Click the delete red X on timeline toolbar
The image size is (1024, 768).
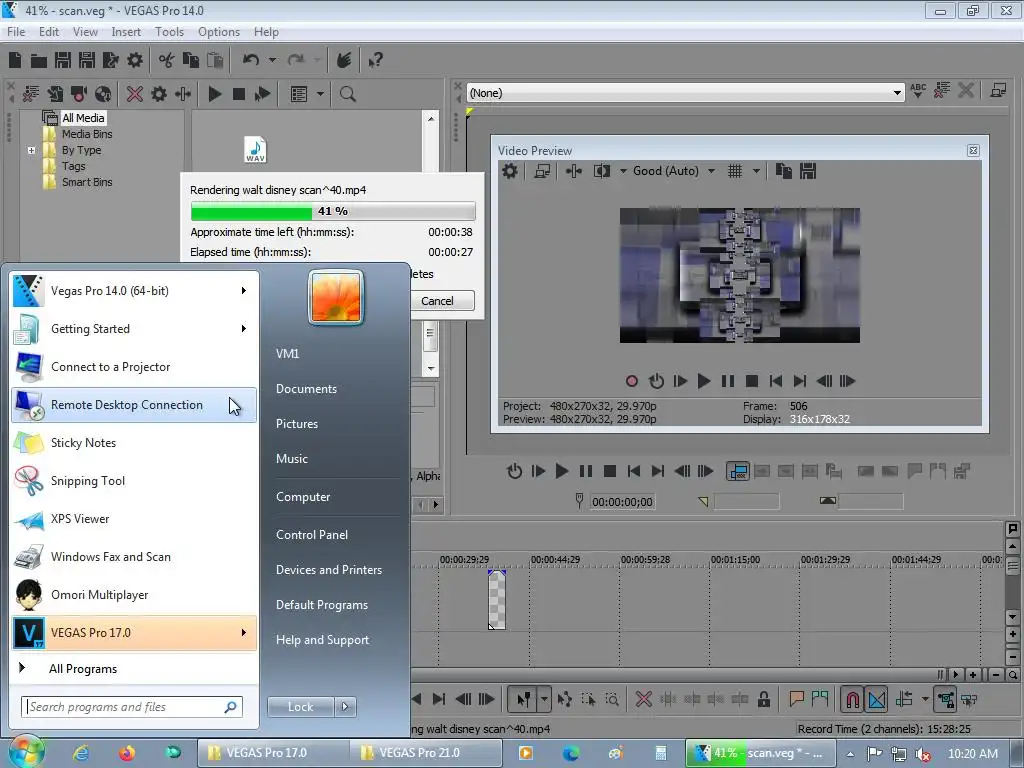pyautogui.click(x=643, y=699)
